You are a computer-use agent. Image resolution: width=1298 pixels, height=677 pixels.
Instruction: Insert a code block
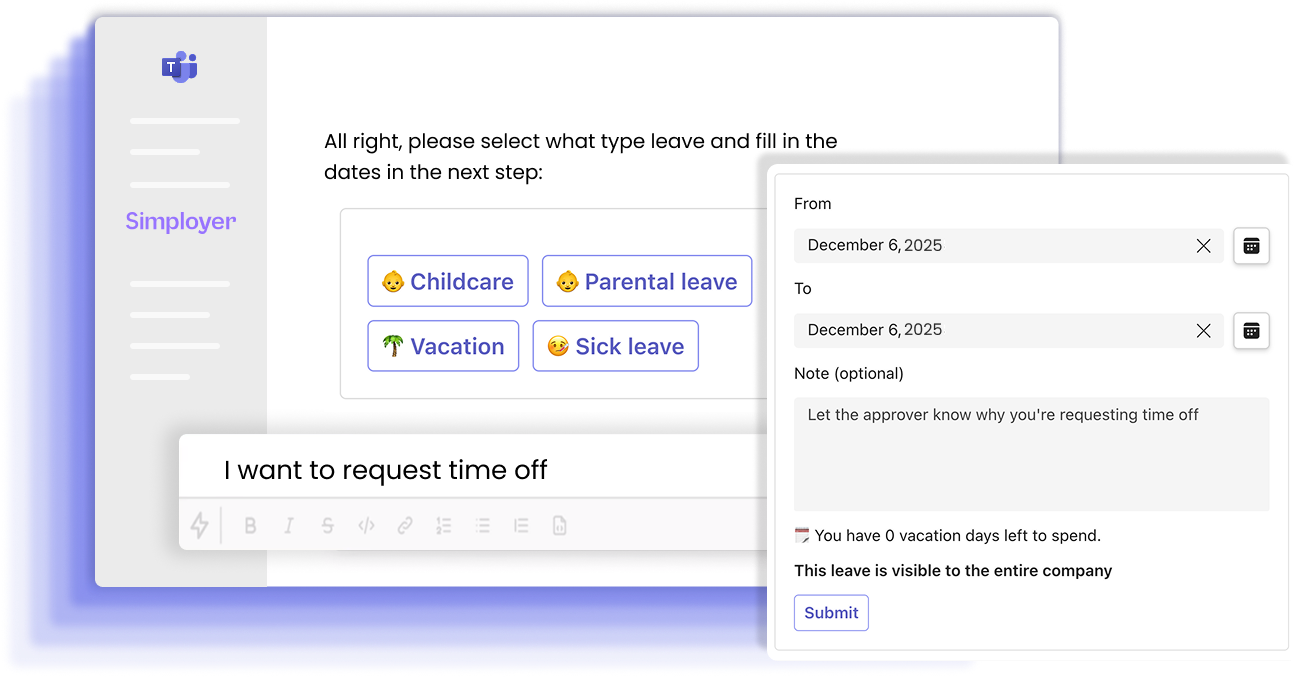[x=559, y=526]
